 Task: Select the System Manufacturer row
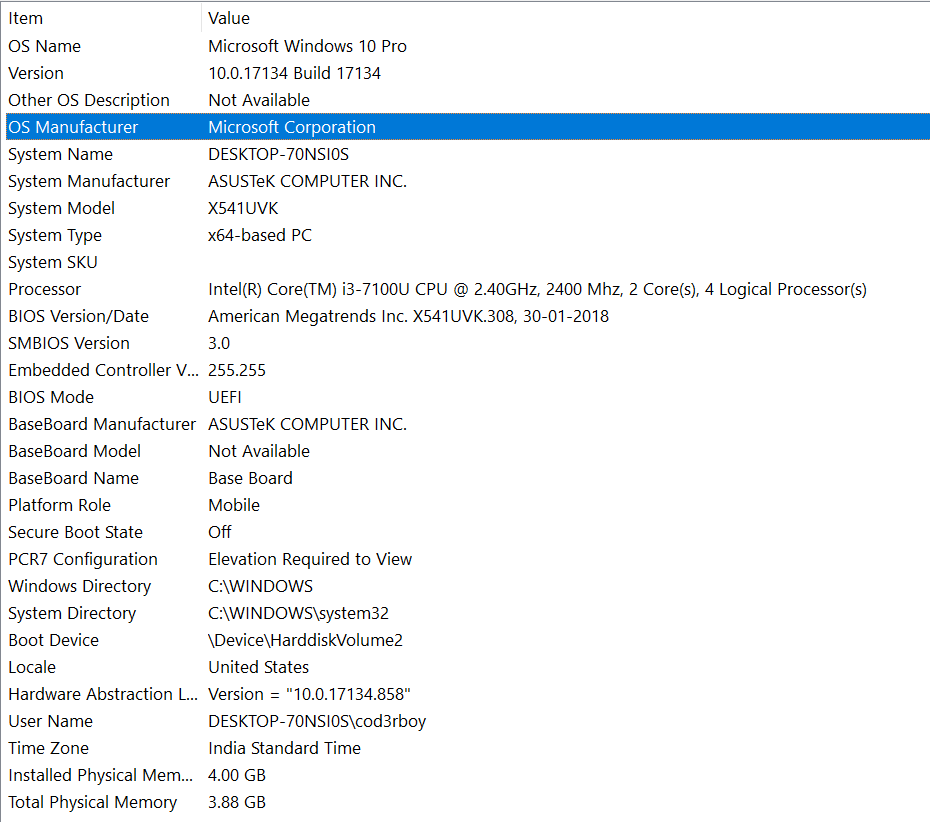click(x=467, y=181)
